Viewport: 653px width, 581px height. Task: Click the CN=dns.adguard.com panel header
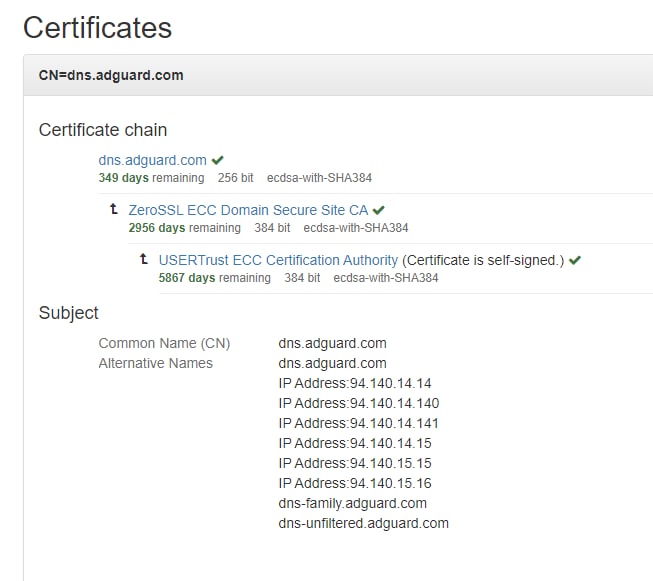click(x=338, y=75)
